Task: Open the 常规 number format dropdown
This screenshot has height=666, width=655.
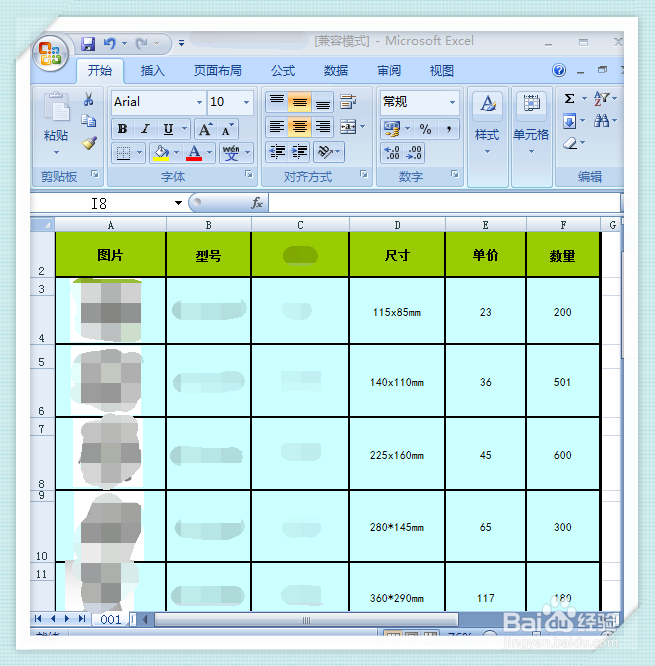Action: click(452, 102)
